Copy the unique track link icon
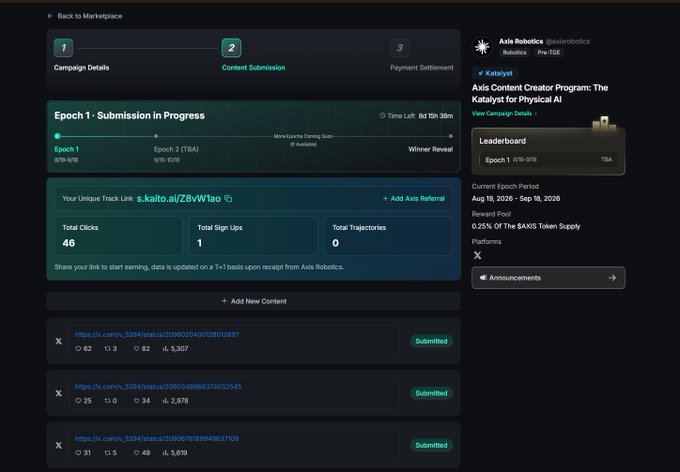This screenshot has width=680, height=472. click(228, 199)
